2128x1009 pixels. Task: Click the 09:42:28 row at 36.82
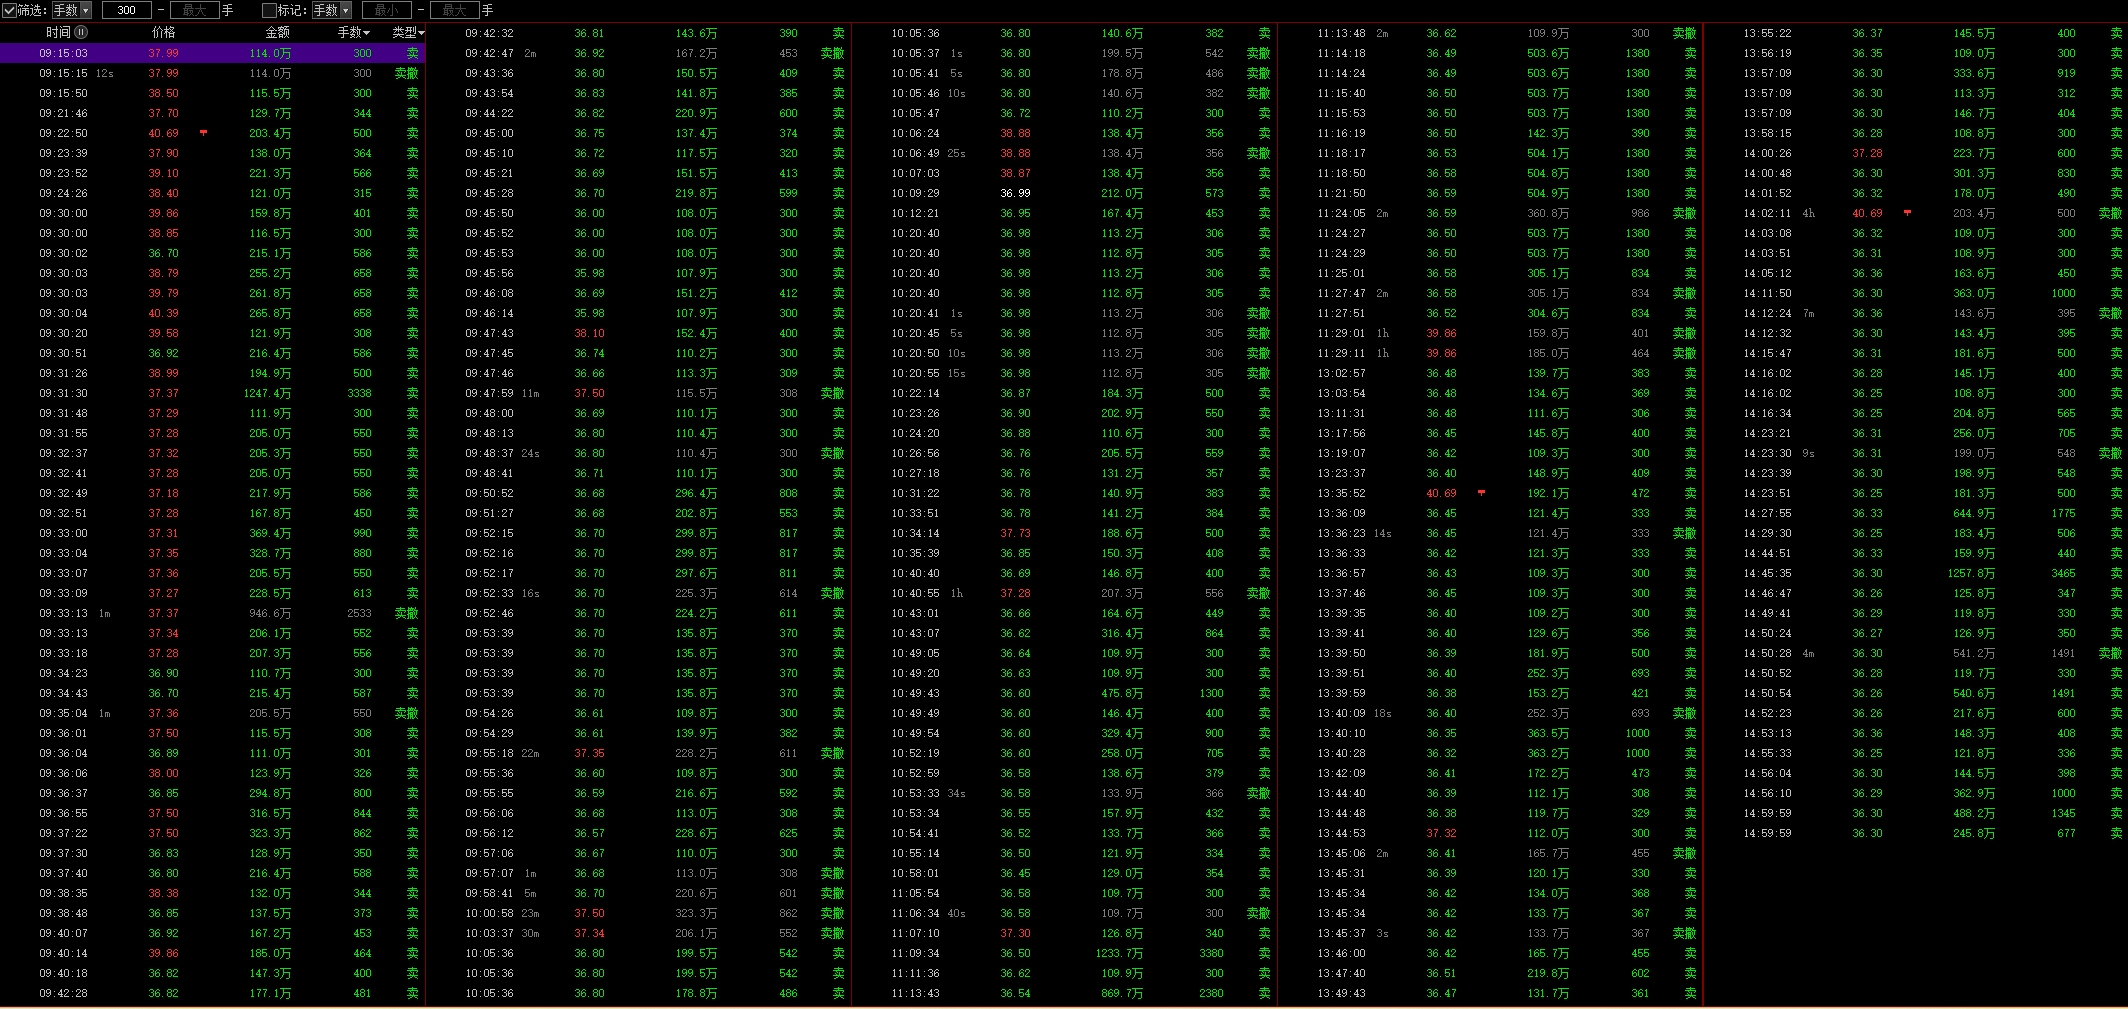point(213,993)
